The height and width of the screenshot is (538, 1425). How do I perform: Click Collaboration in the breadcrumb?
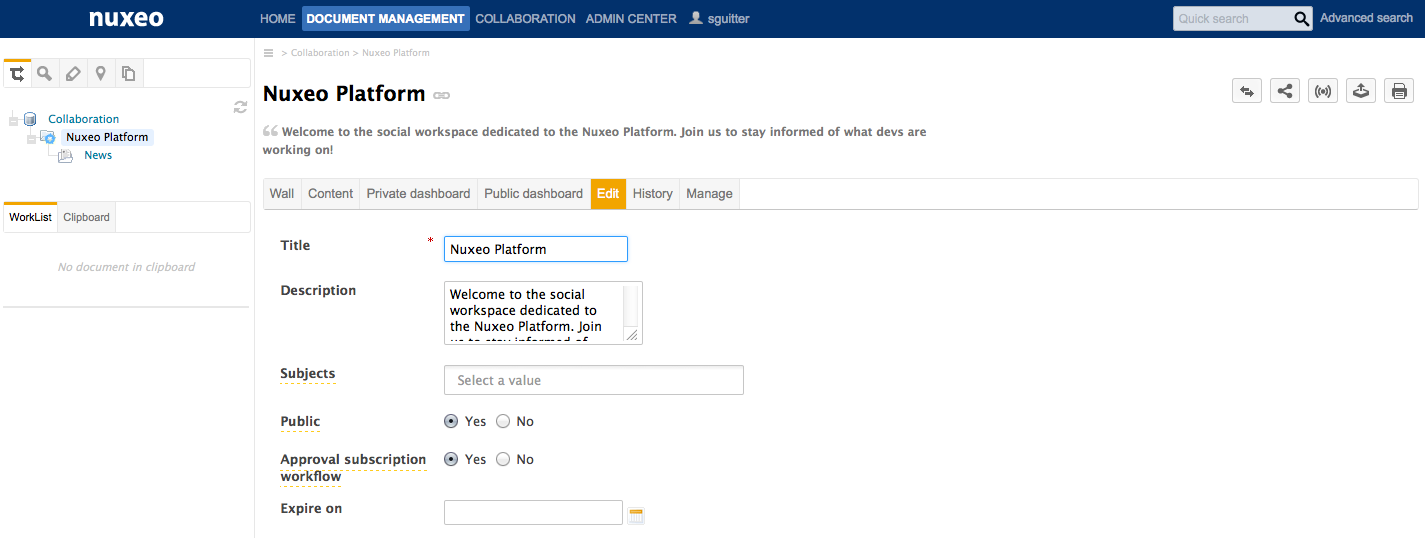tap(320, 53)
